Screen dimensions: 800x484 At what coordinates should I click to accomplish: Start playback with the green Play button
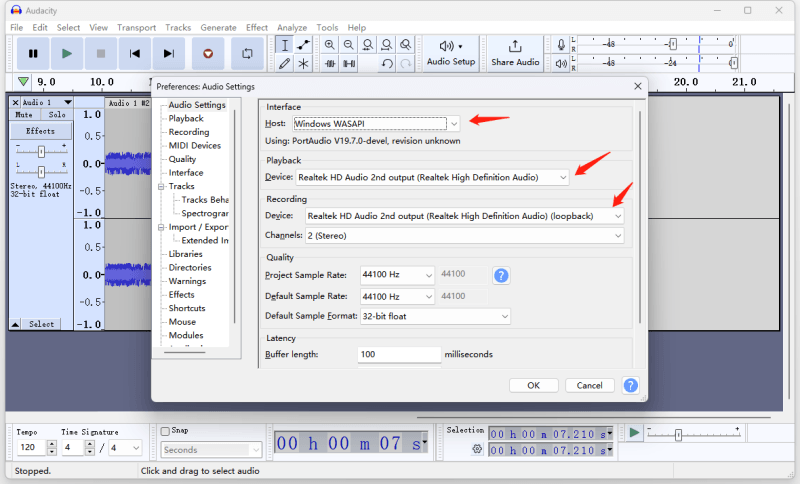click(x=67, y=53)
